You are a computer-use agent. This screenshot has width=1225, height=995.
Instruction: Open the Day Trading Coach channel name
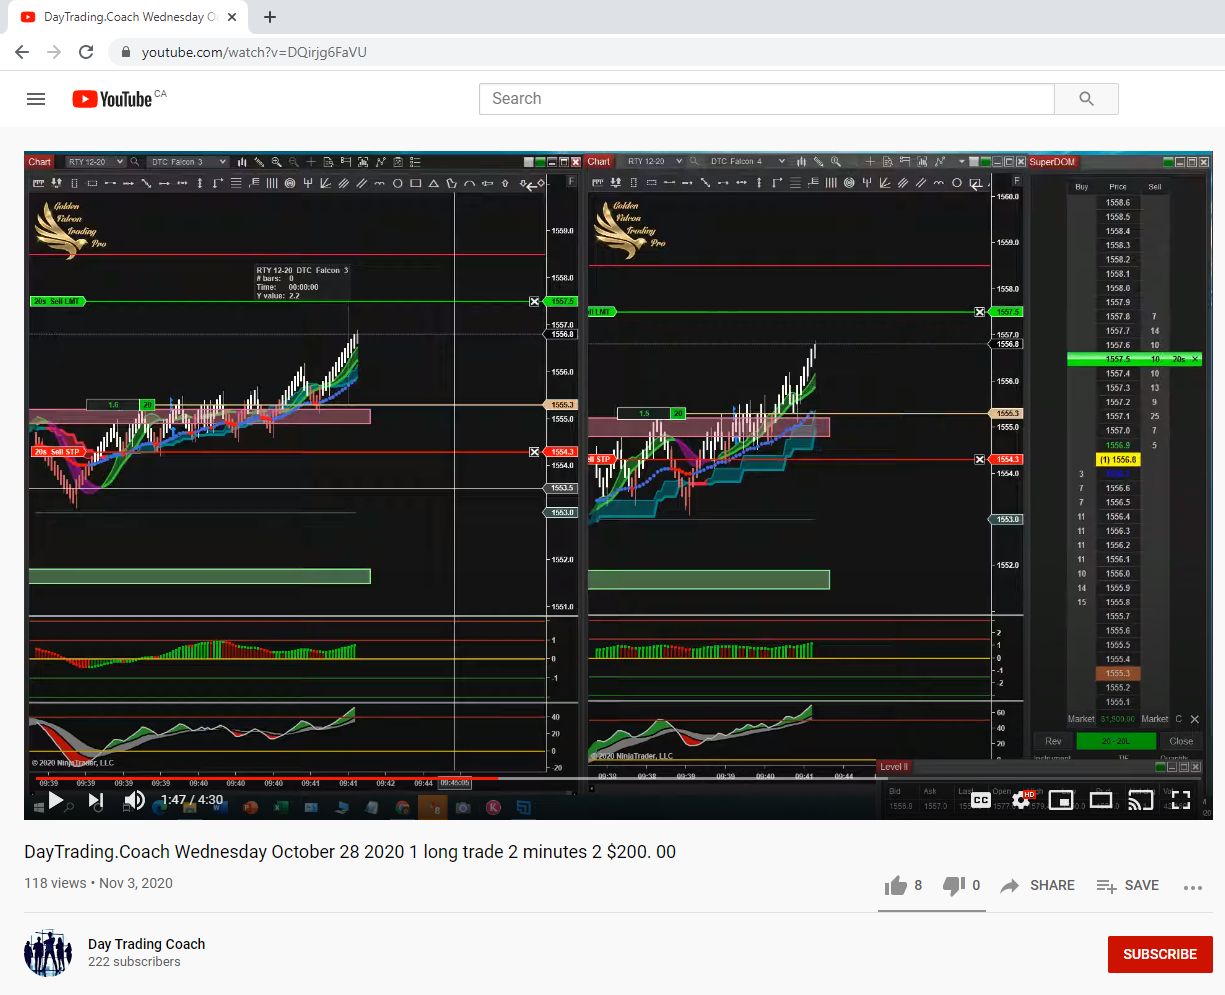click(x=146, y=944)
